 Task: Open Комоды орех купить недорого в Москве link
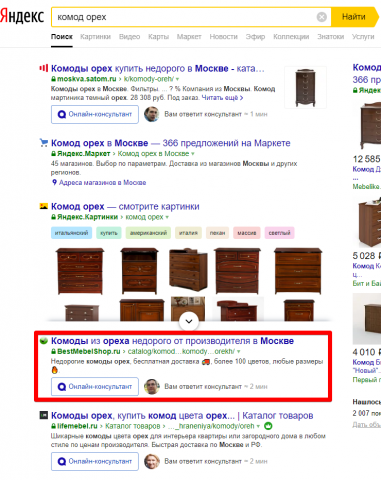click(x=158, y=68)
